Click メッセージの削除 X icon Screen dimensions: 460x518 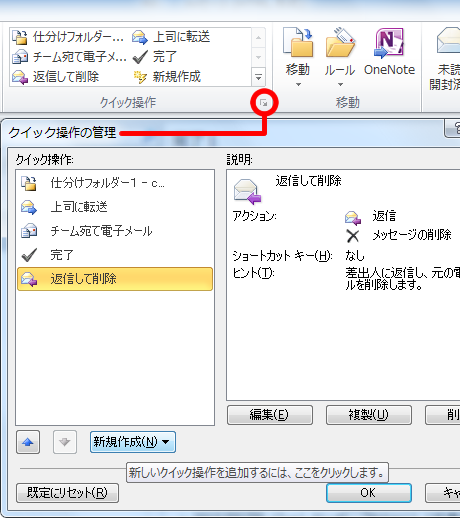click(x=353, y=236)
